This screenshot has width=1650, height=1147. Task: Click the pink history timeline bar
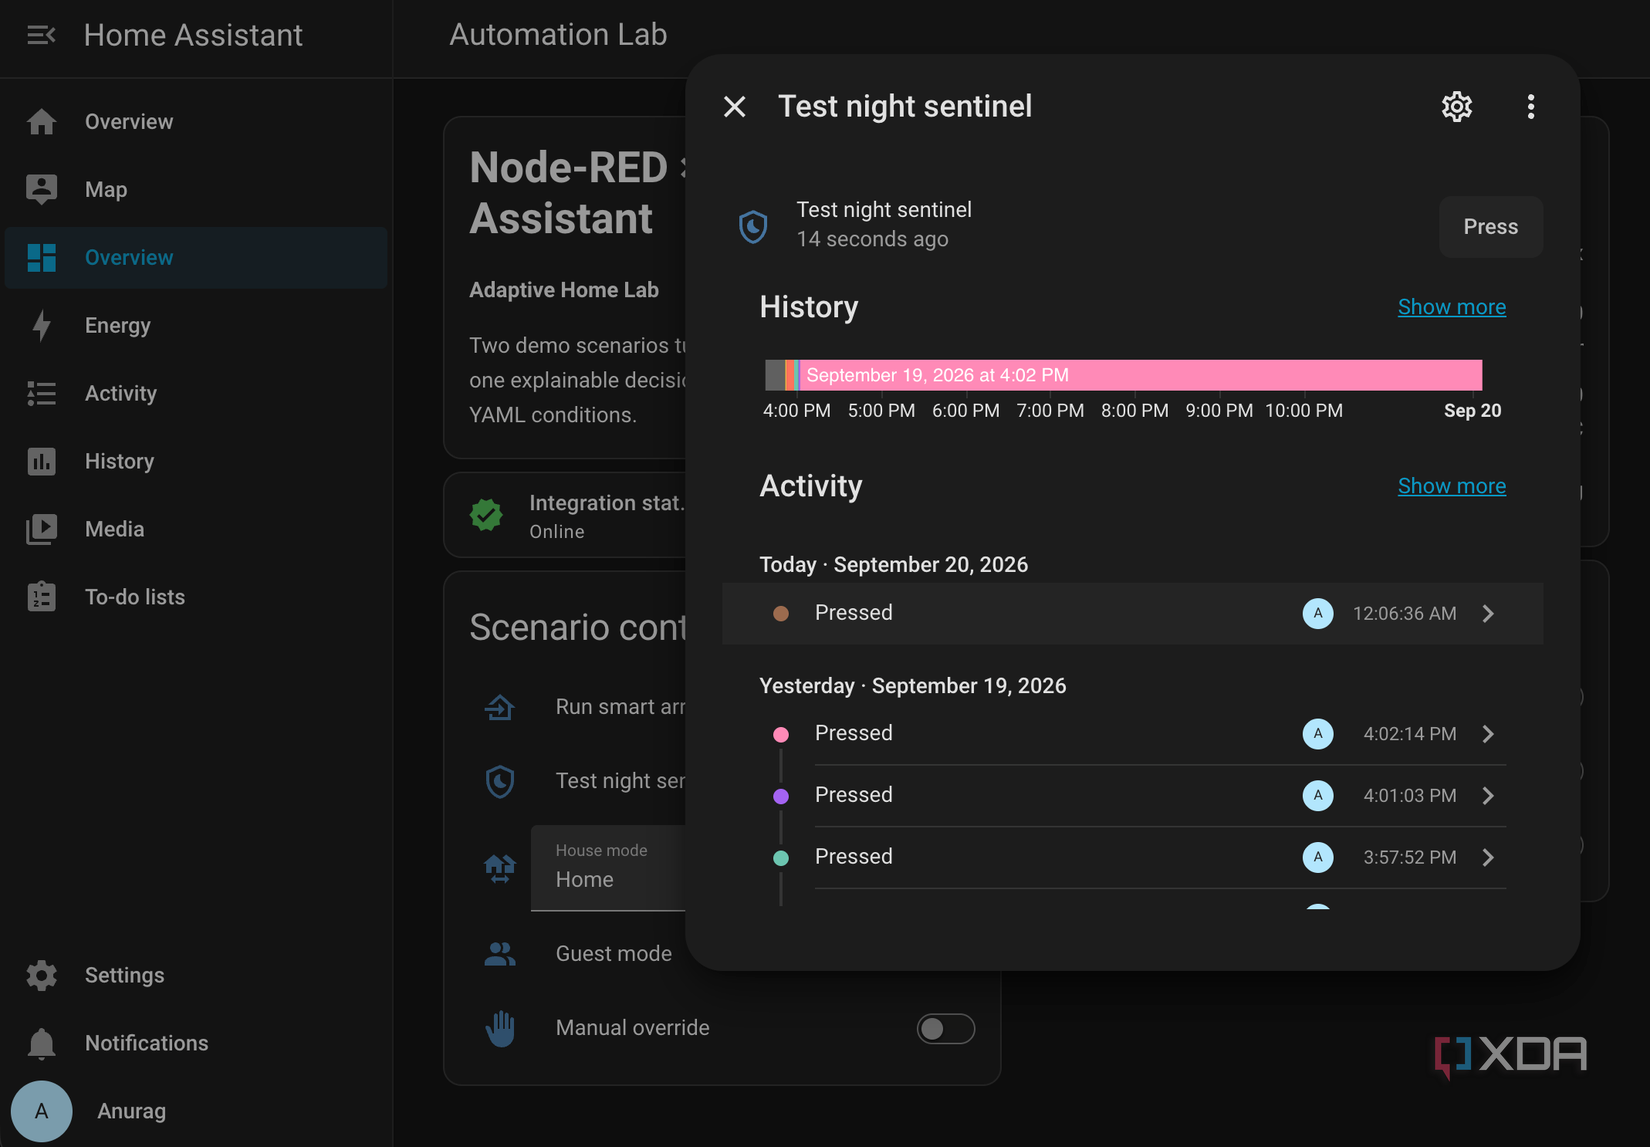pyautogui.click(x=1141, y=375)
